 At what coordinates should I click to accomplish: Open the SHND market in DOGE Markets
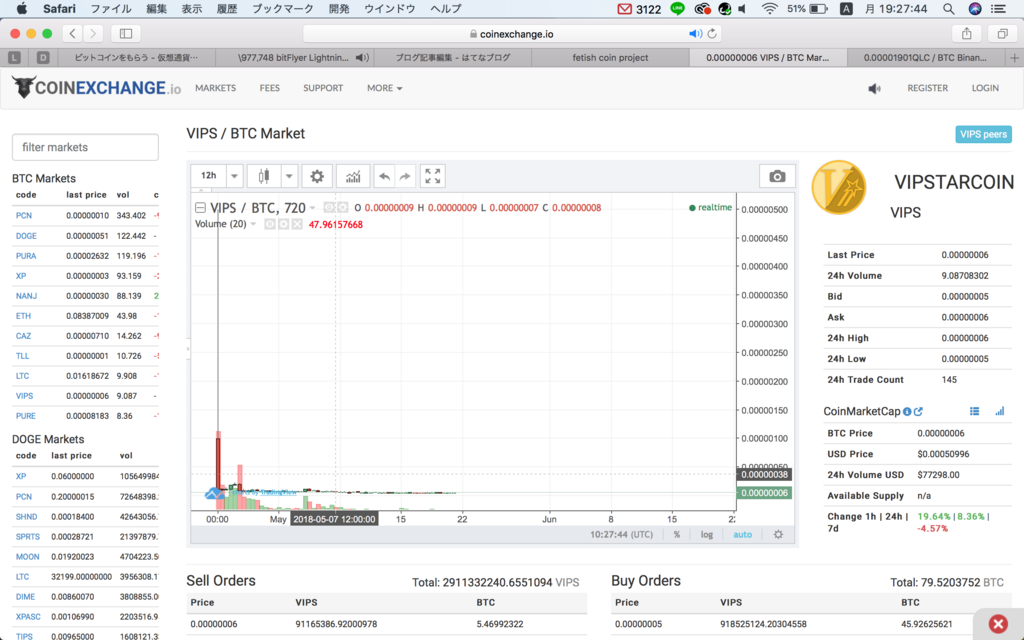coord(26,517)
